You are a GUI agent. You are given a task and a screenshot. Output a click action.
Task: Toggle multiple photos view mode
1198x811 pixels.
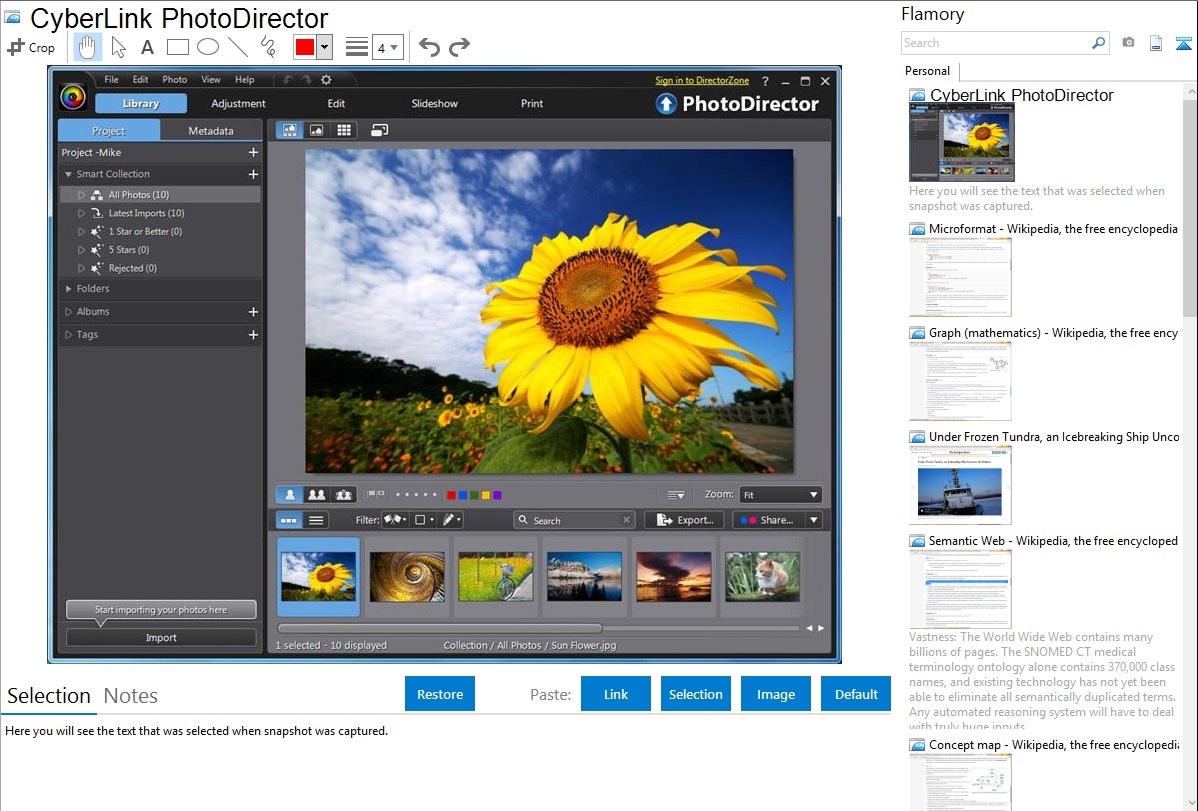coord(344,495)
